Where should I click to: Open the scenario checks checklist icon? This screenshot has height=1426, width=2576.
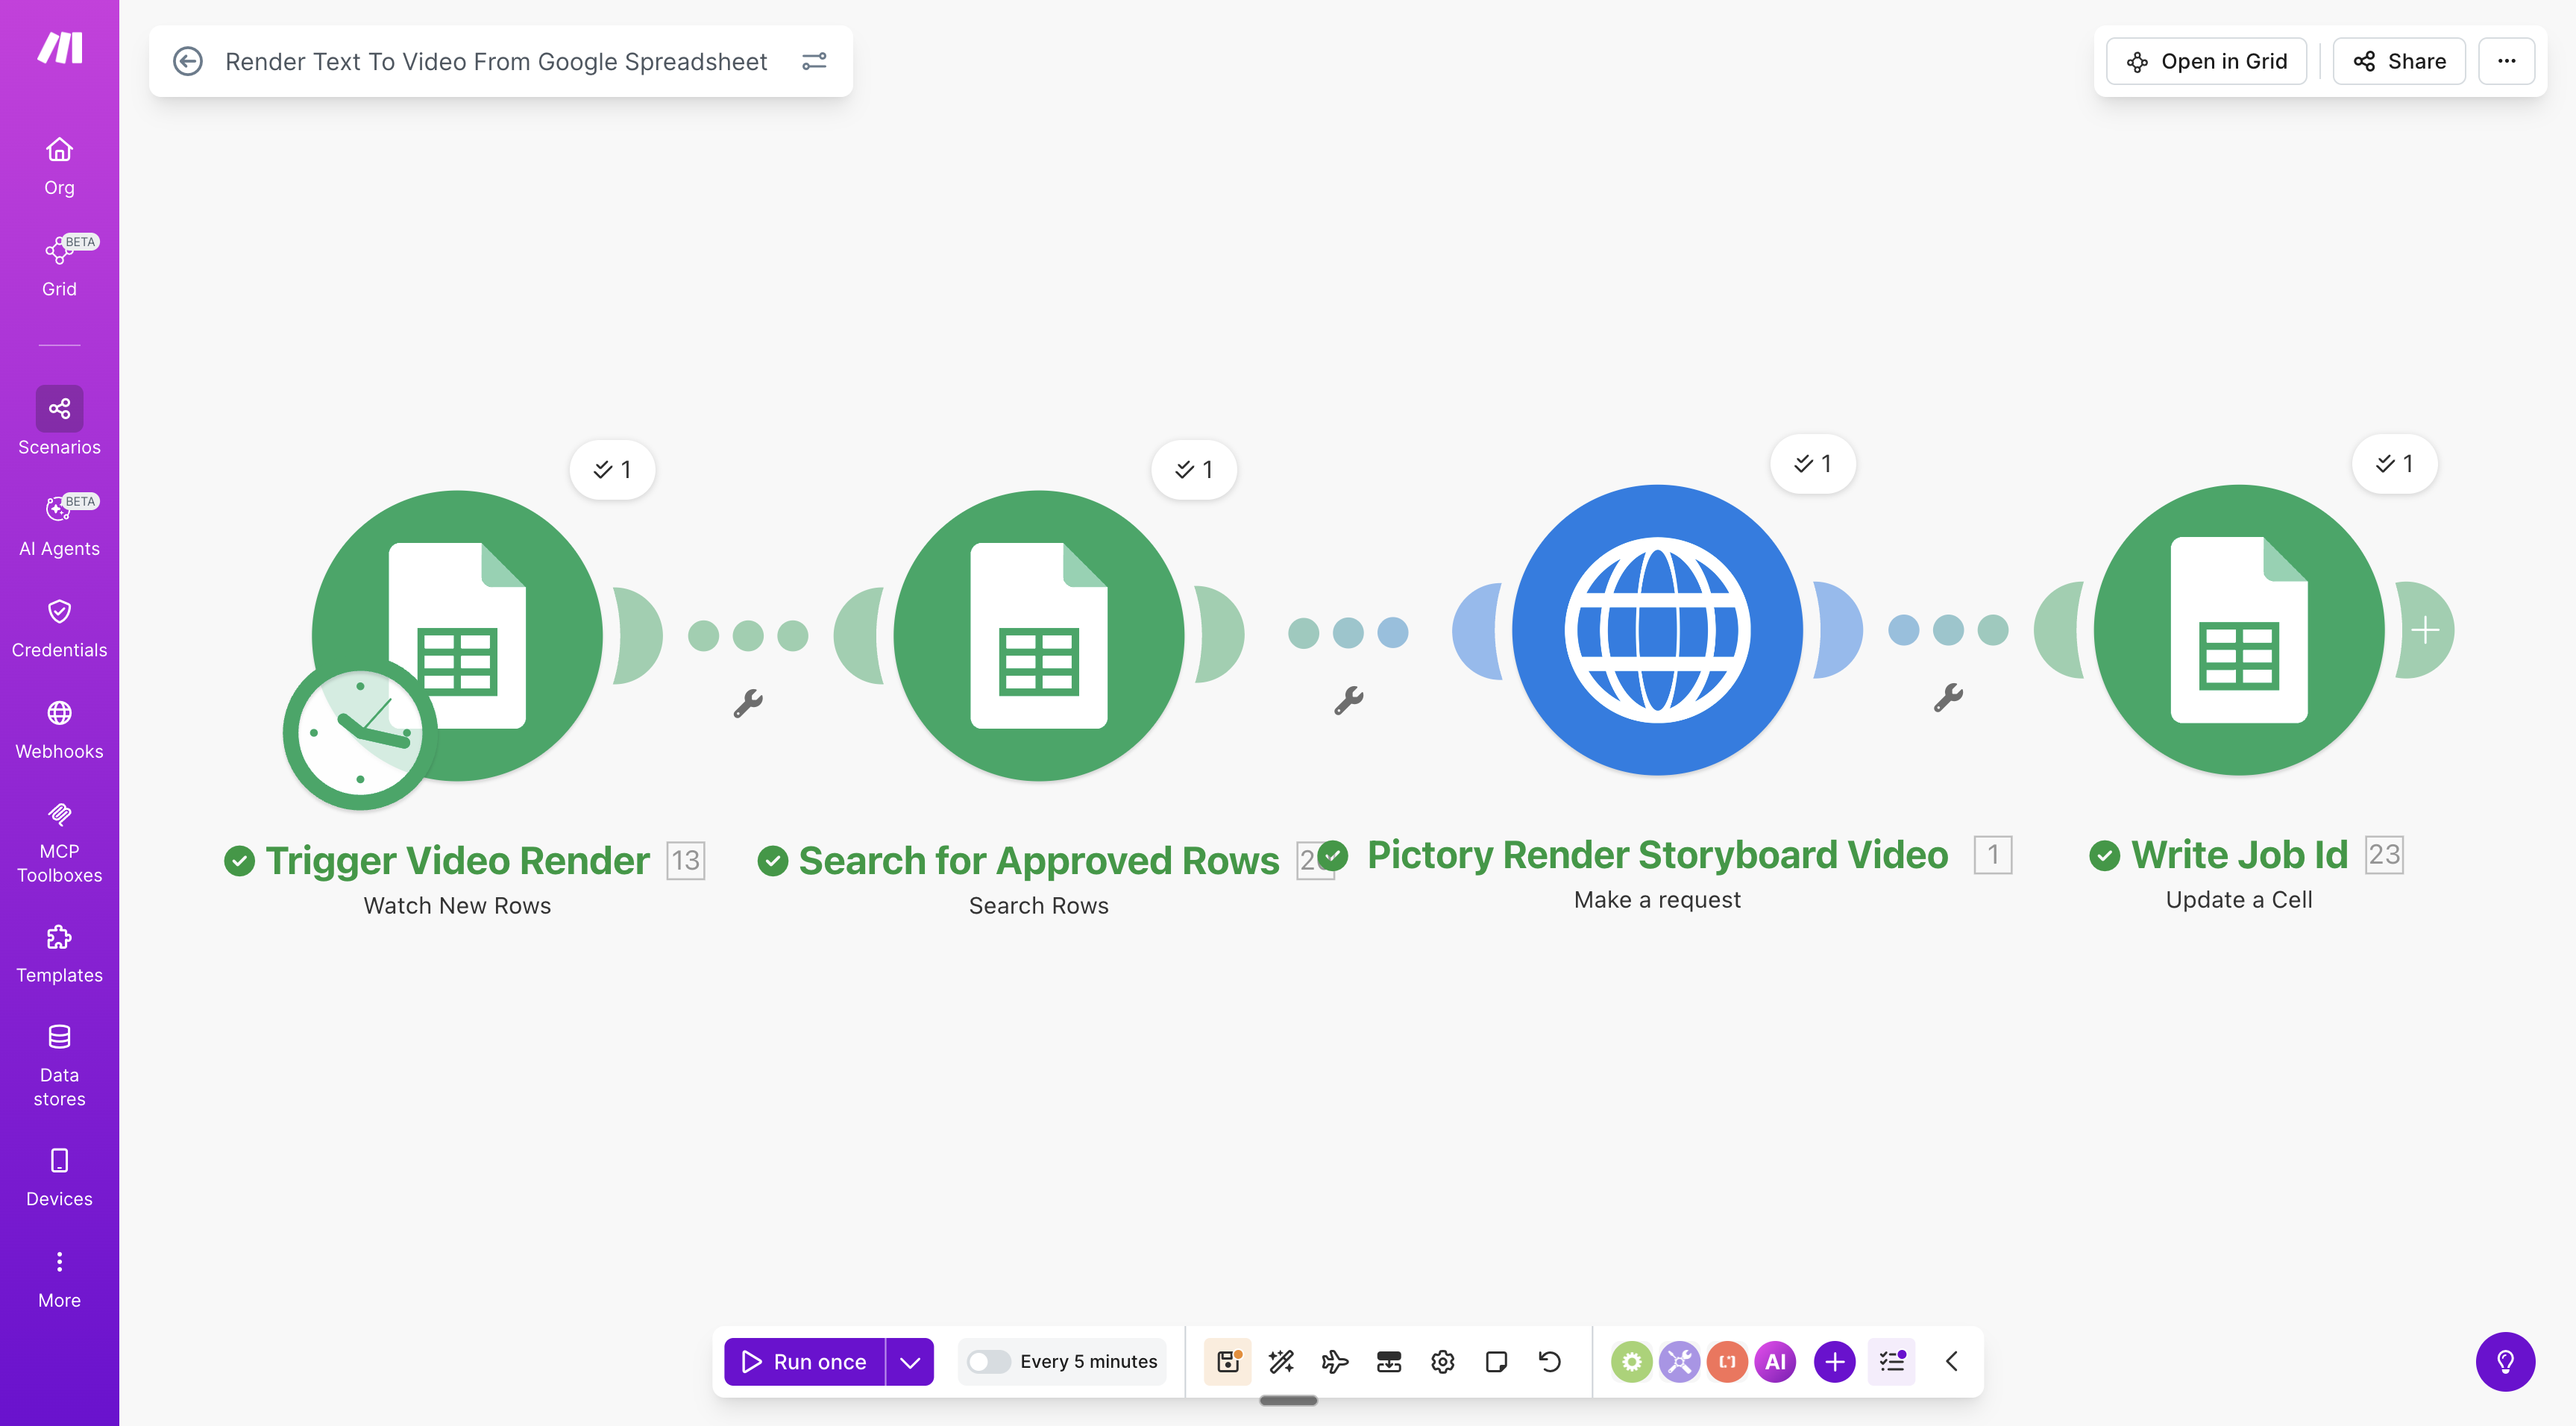point(1891,1361)
